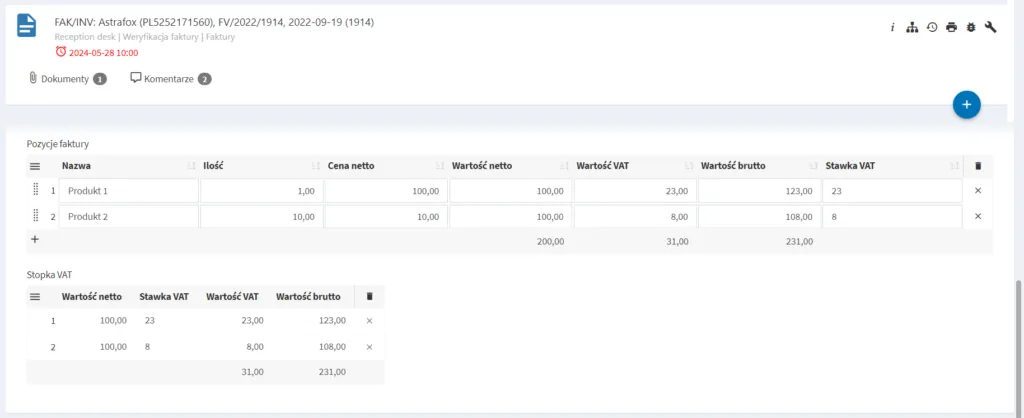Open the wrench settings icon
The height and width of the screenshot is (418, 1024).
991,27
